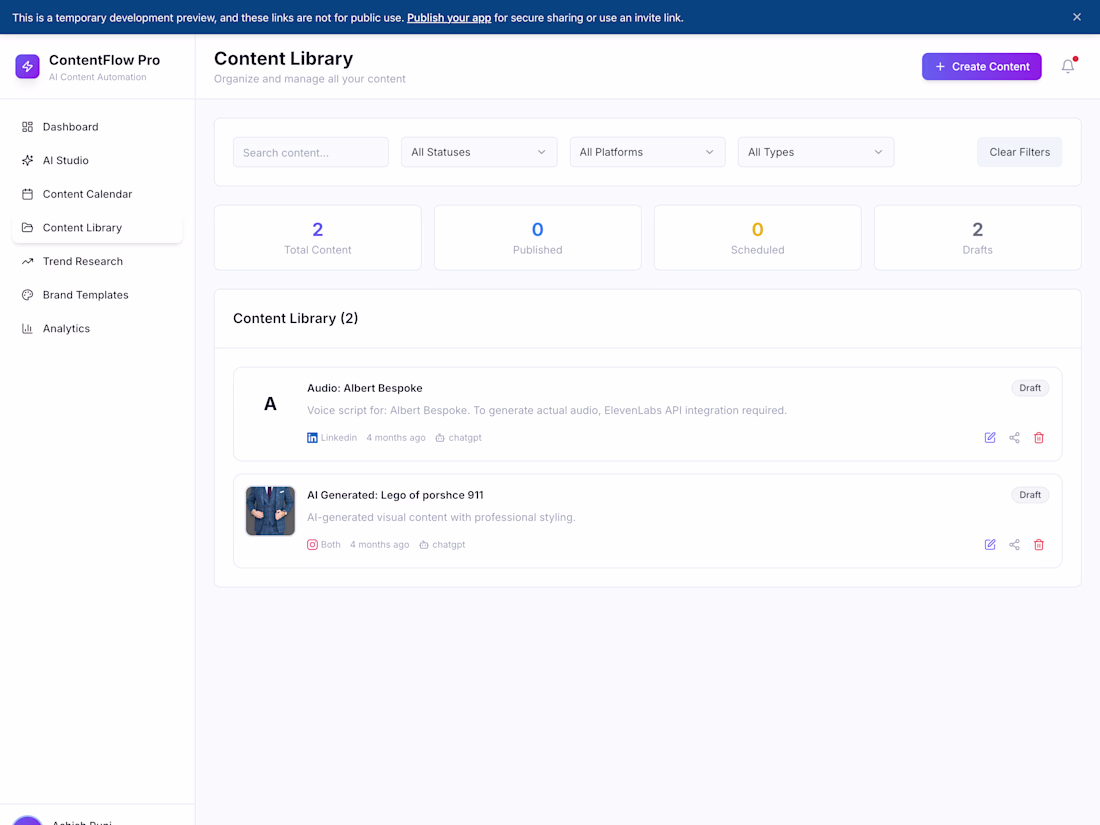Open Brand Templates page

tap(98, 295)
